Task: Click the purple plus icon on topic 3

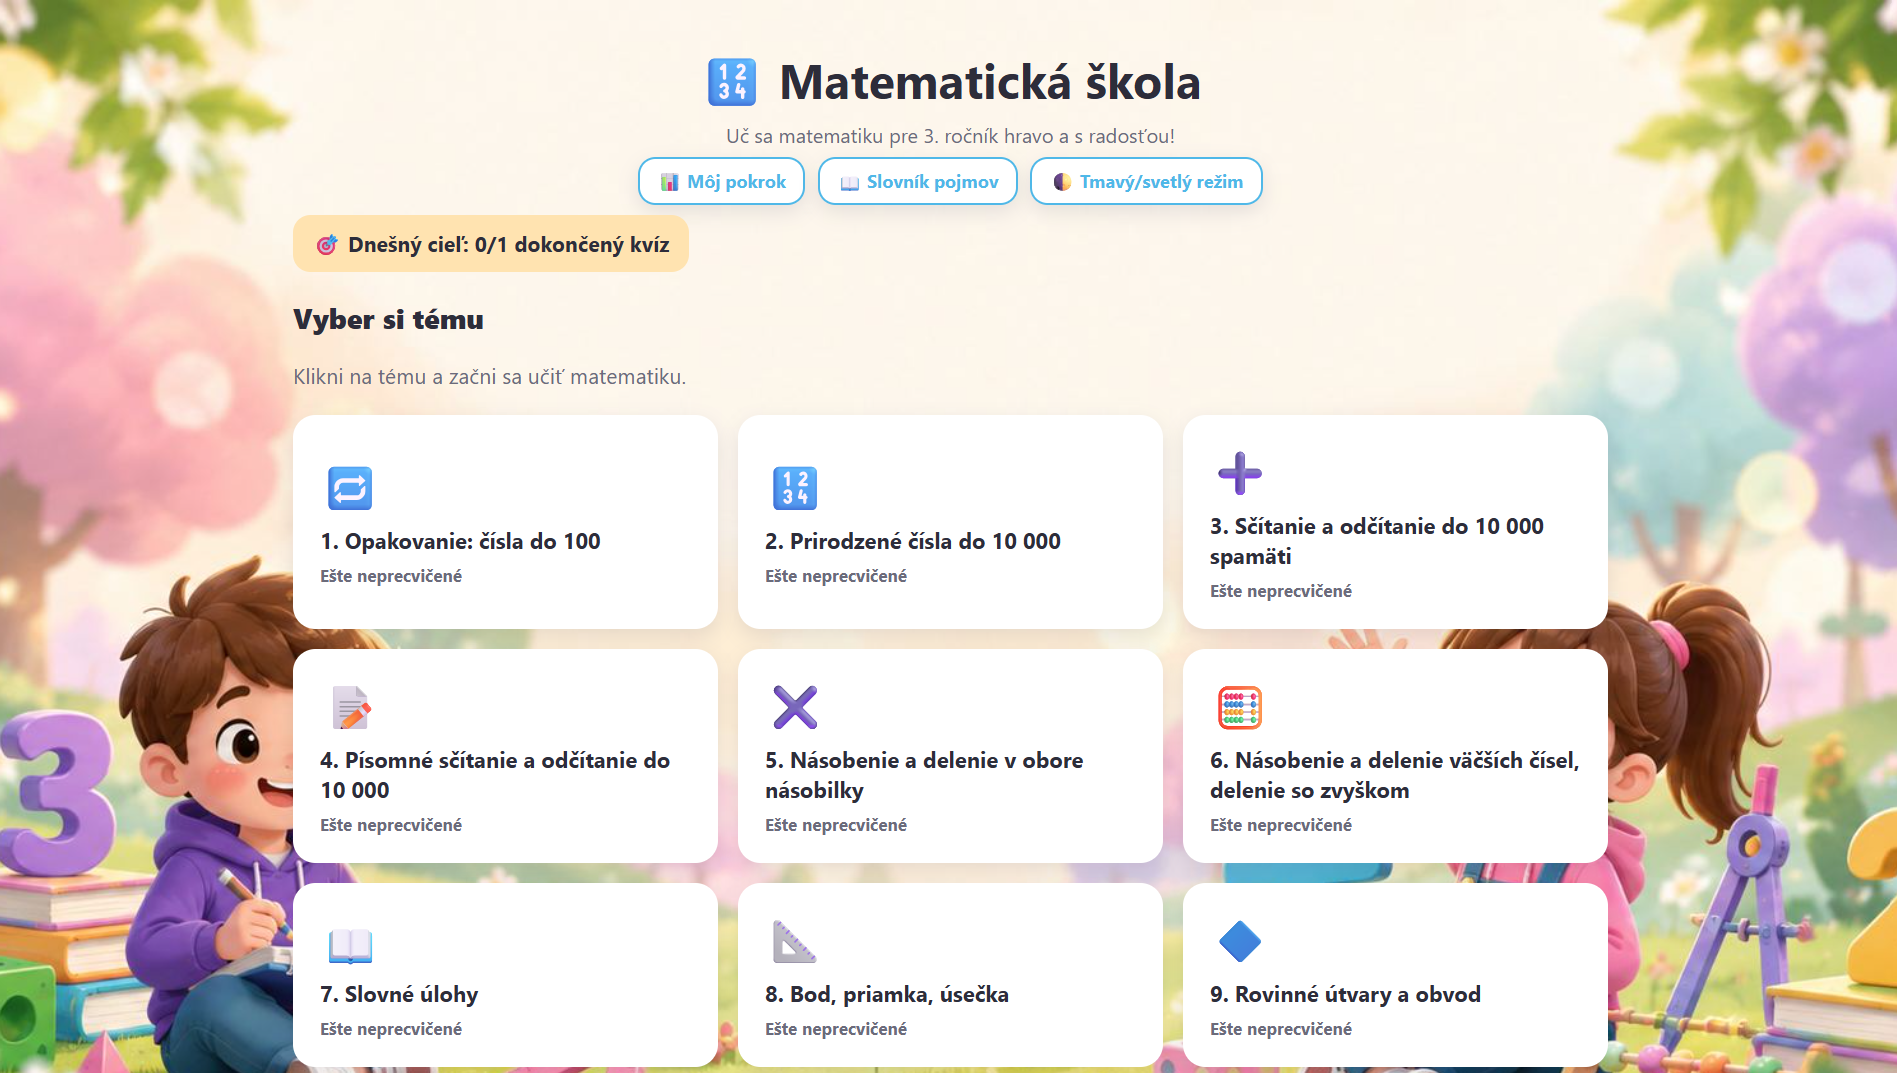Action: tap(1240, 473)
